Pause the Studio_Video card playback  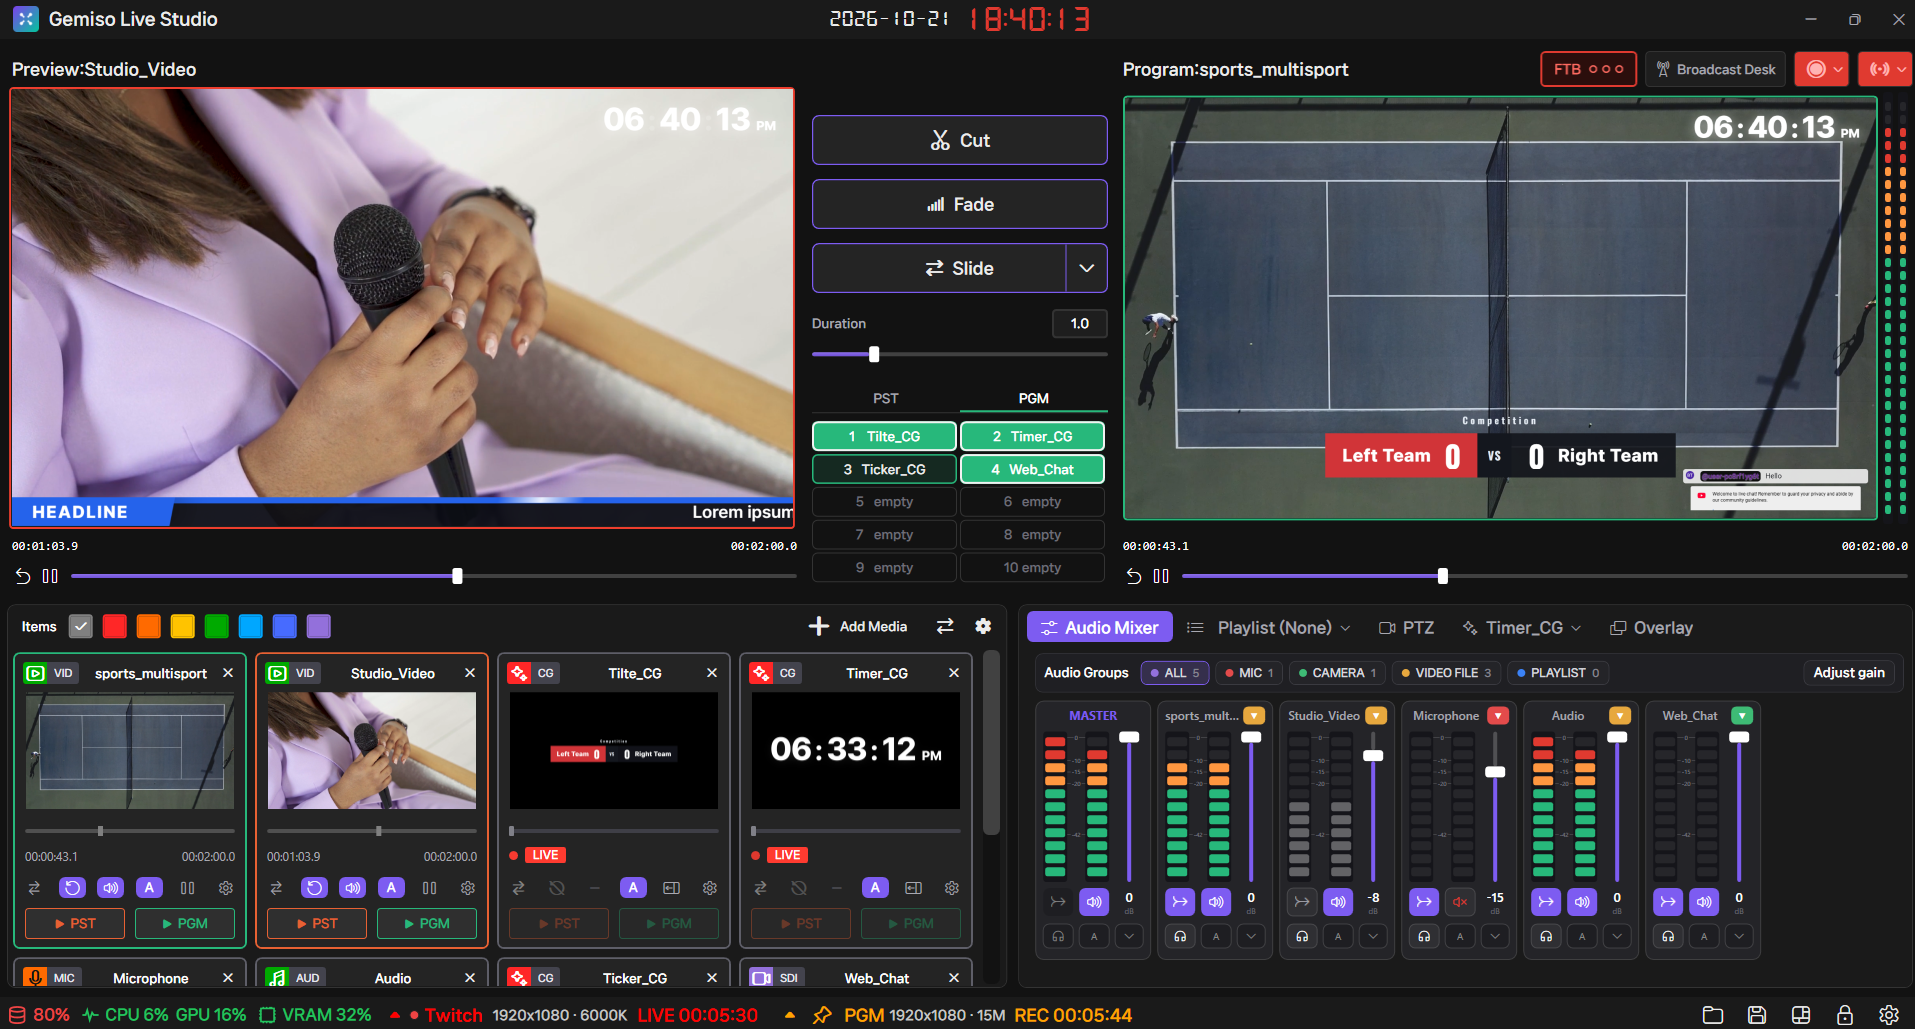tap(430, 888)
